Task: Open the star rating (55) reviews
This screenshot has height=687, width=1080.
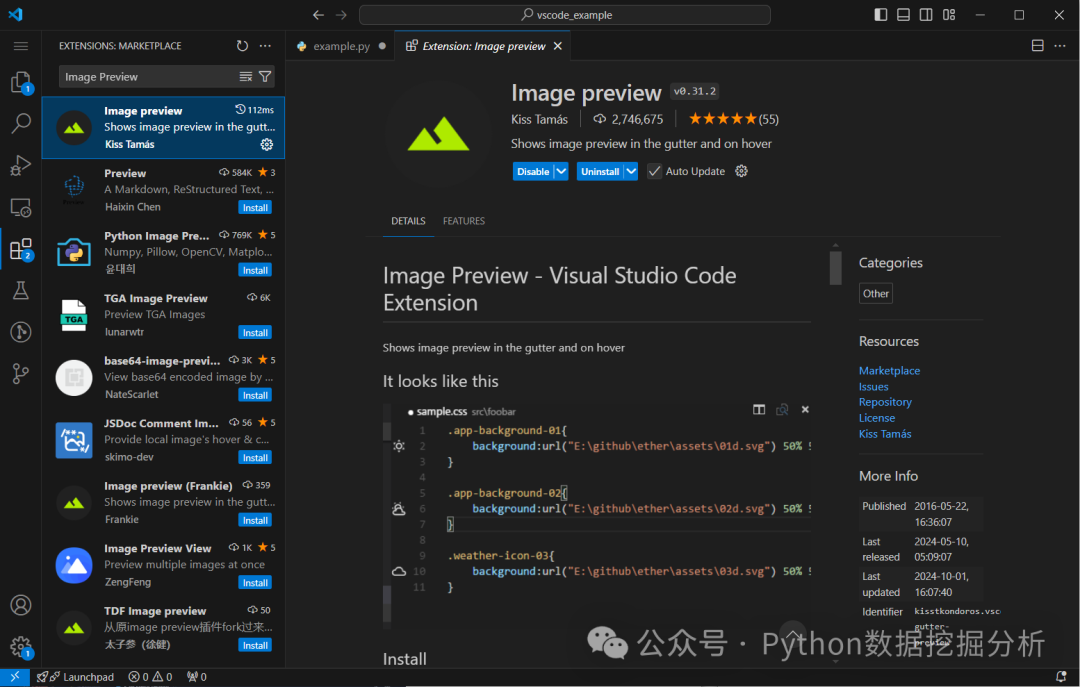Action: (734, 119)
